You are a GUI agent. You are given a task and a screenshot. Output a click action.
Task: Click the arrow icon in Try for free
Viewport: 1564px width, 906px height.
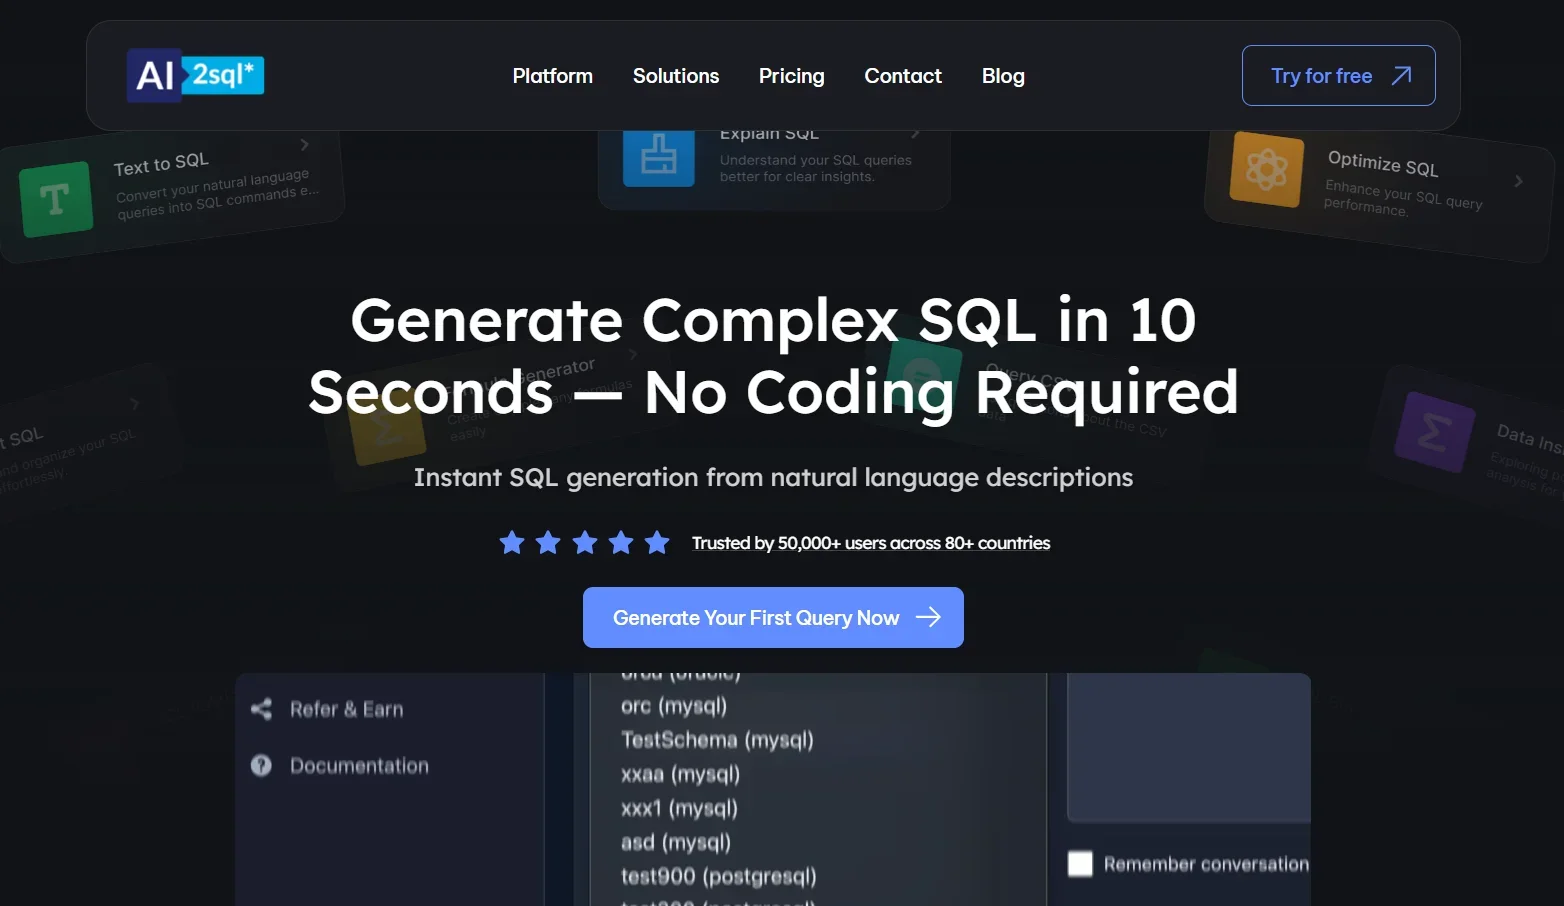[x=1402, y=76]
